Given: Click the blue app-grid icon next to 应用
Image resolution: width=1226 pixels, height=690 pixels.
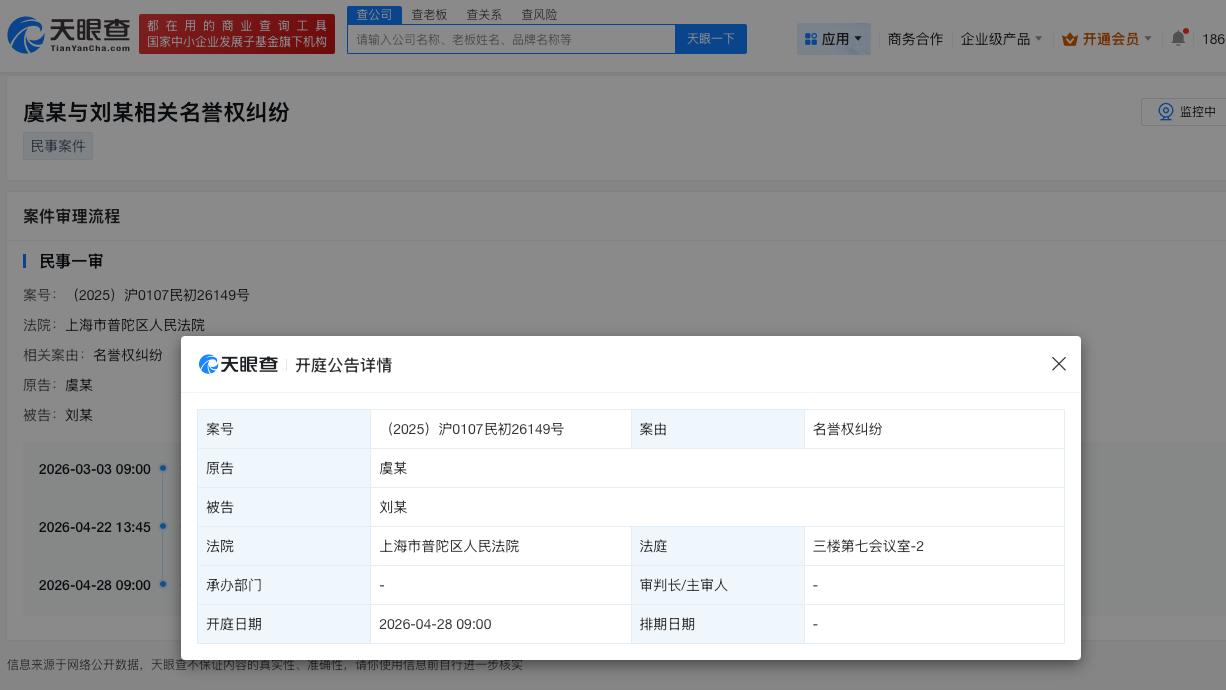Looking at the screenshot, I should pos(812,39).
